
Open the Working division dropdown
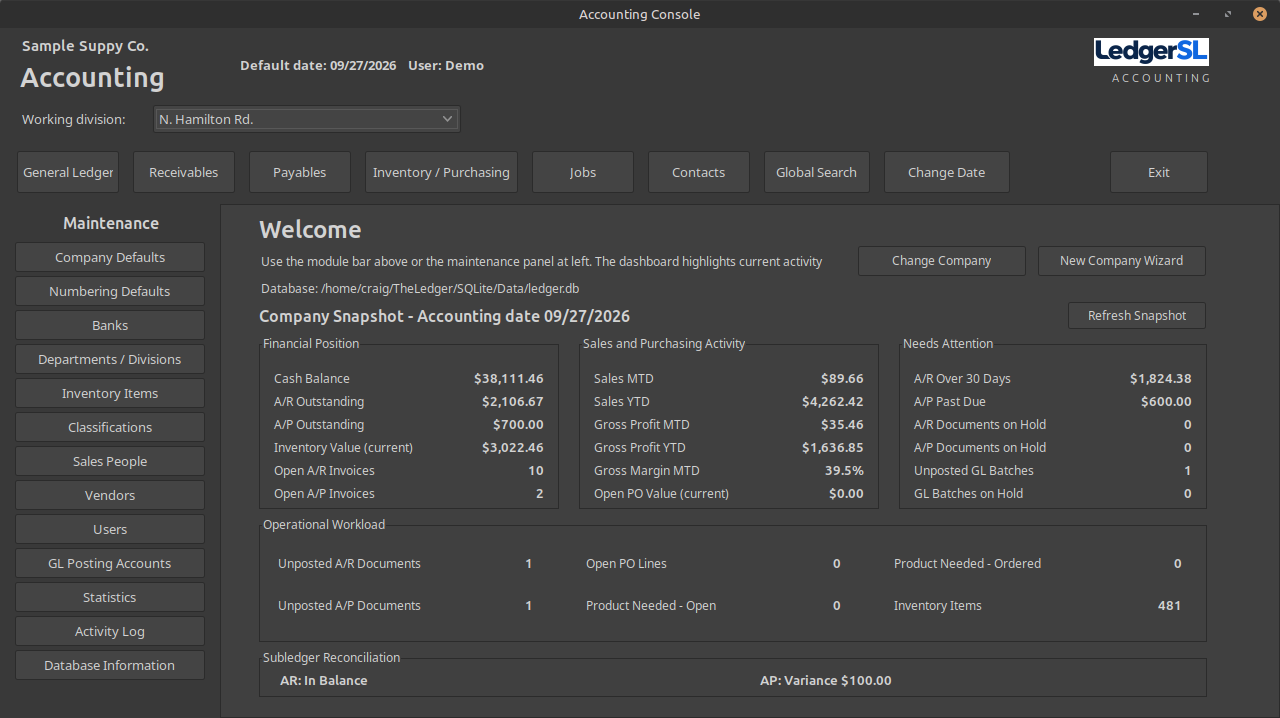pyautogui.click(x=306, y=119)
